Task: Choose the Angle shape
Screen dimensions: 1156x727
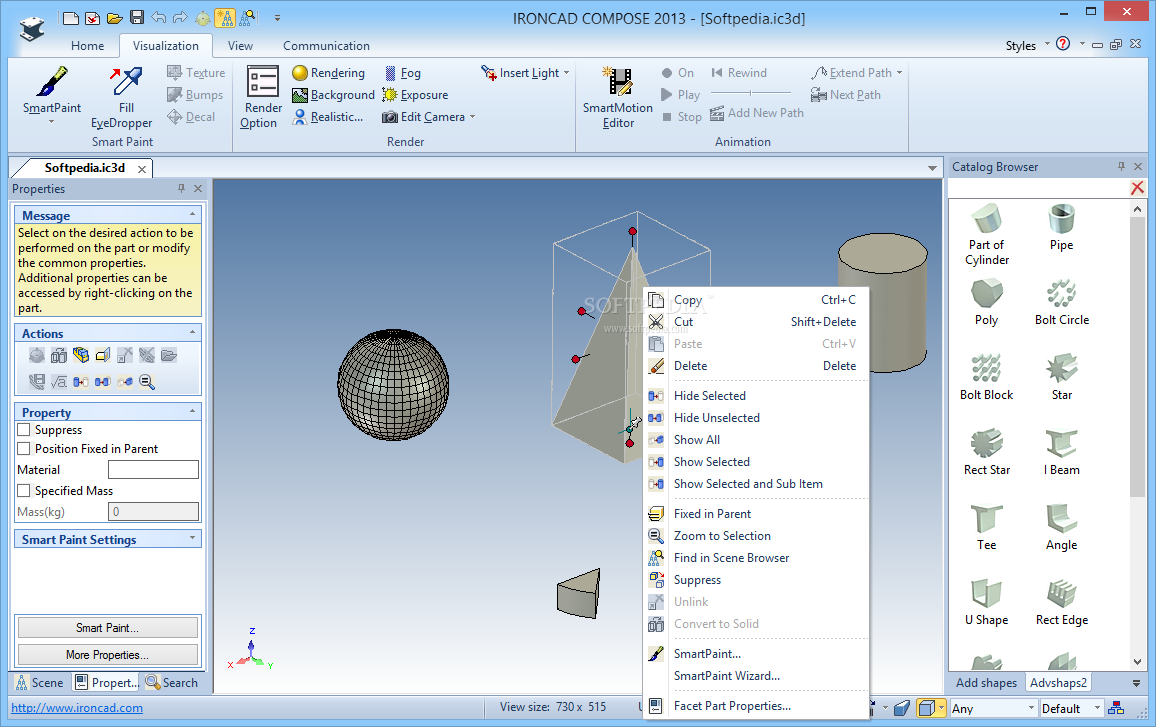Action: (1062, 528)
